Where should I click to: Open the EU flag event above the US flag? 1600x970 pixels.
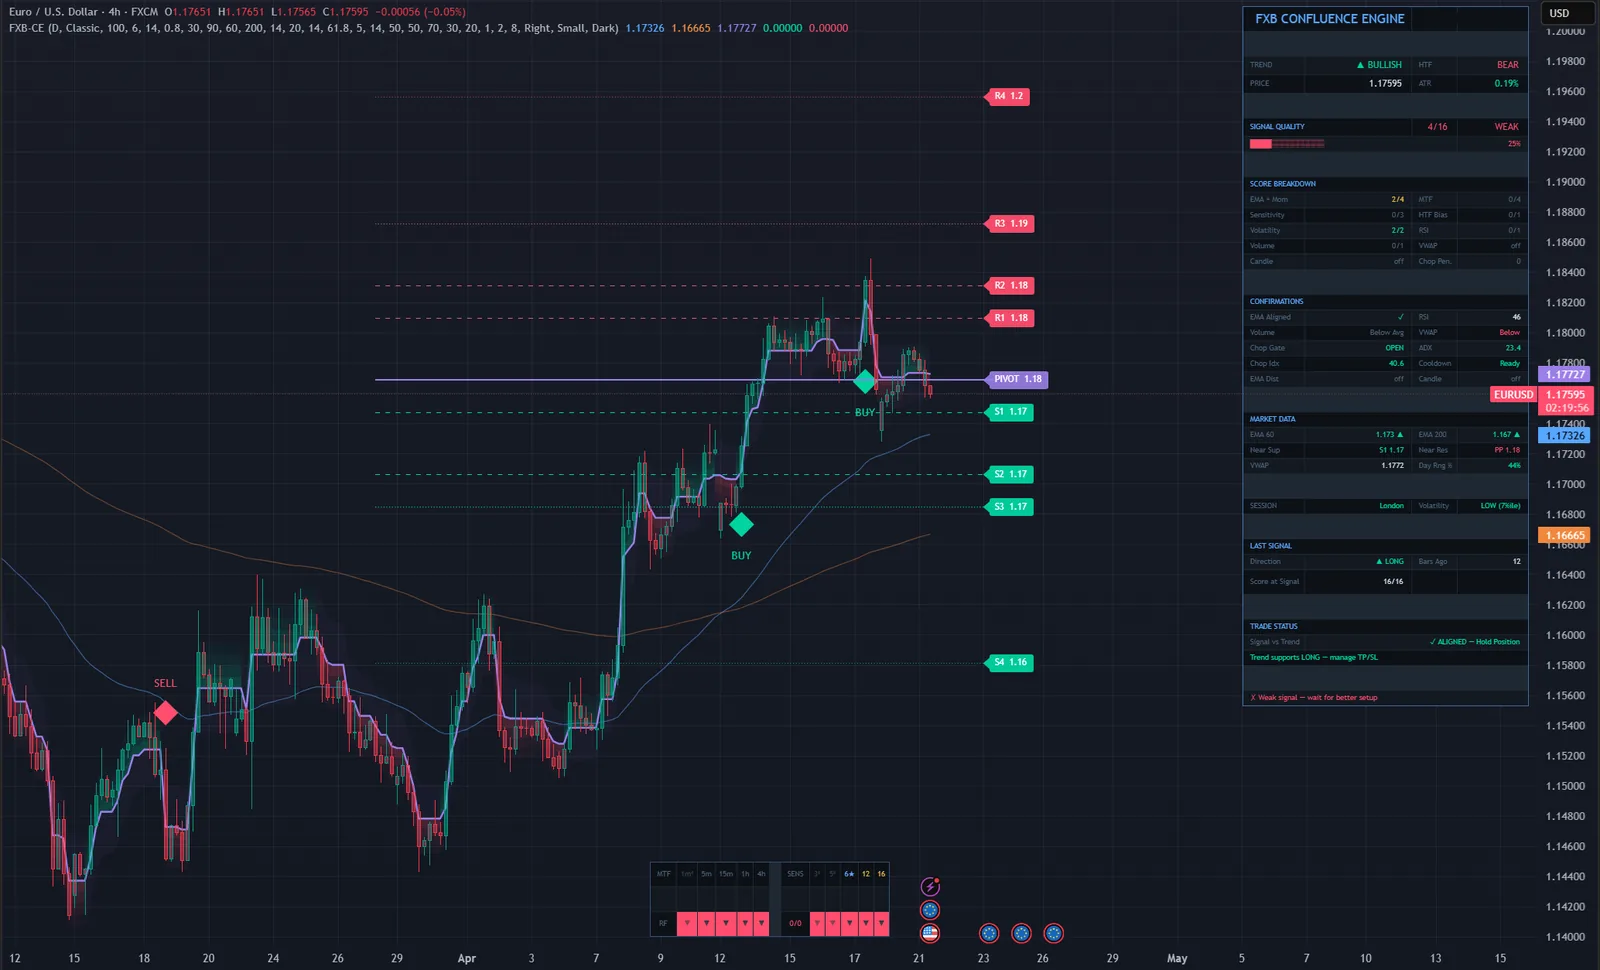click(x=930, y=910)
